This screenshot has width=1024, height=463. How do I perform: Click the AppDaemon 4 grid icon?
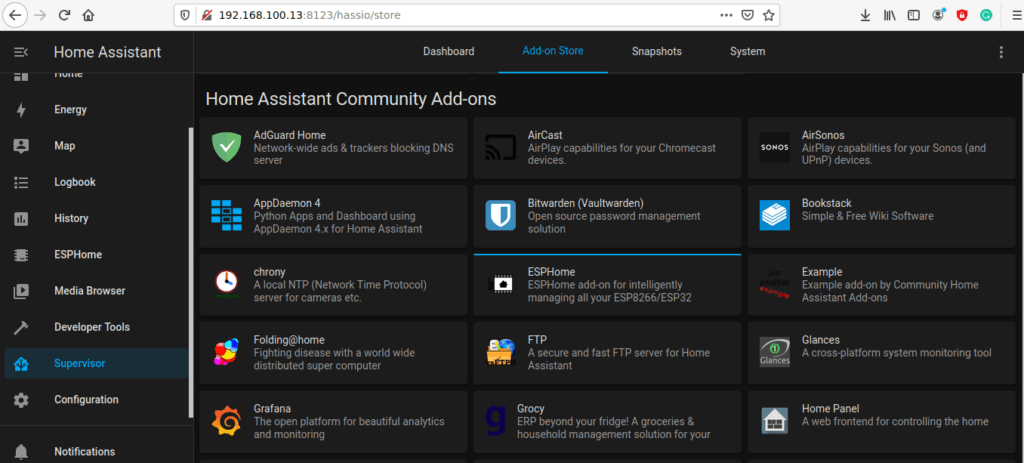point(227,216)
